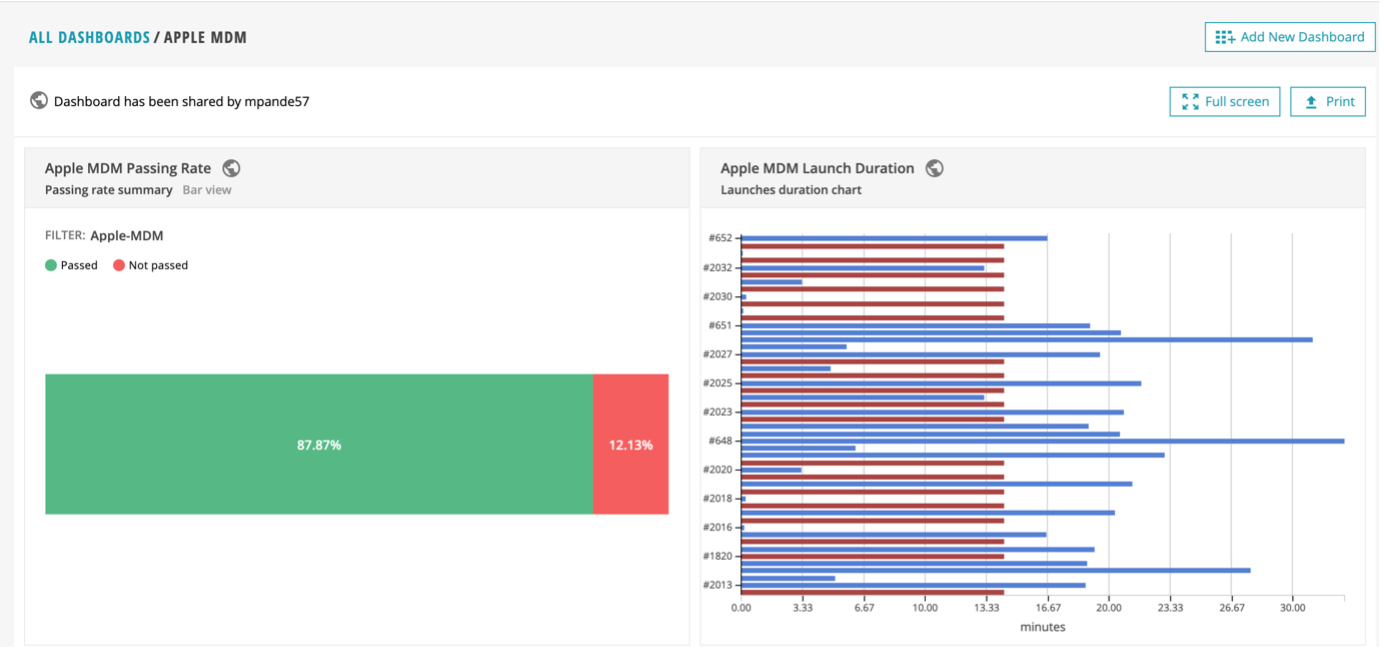Enter Full screen mode
The height and width of the screenshot is (650, 1384).
[x=1224, y=101]
